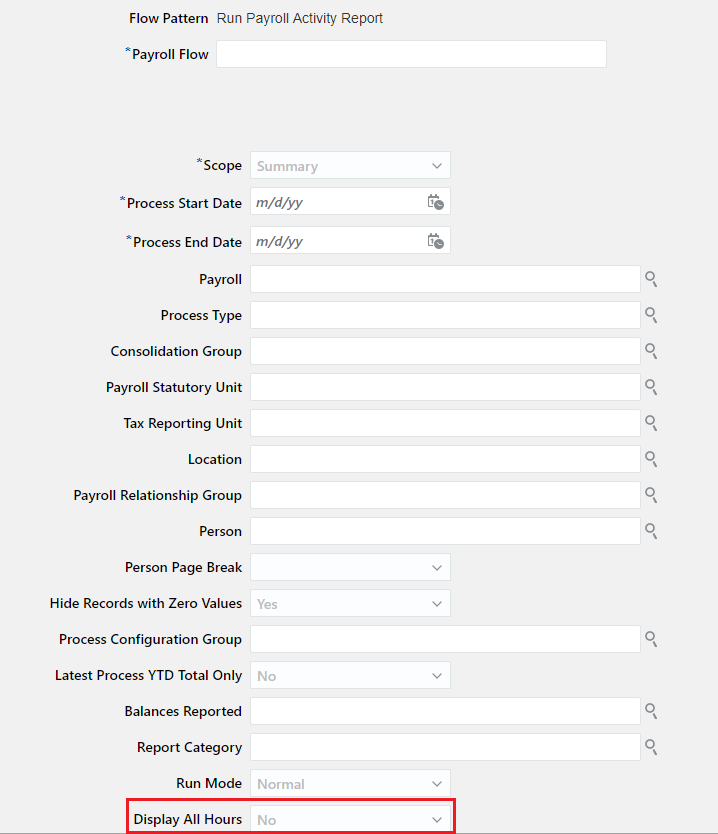
Task: Open the Person search lookup
Action: [x=650, y=531]
